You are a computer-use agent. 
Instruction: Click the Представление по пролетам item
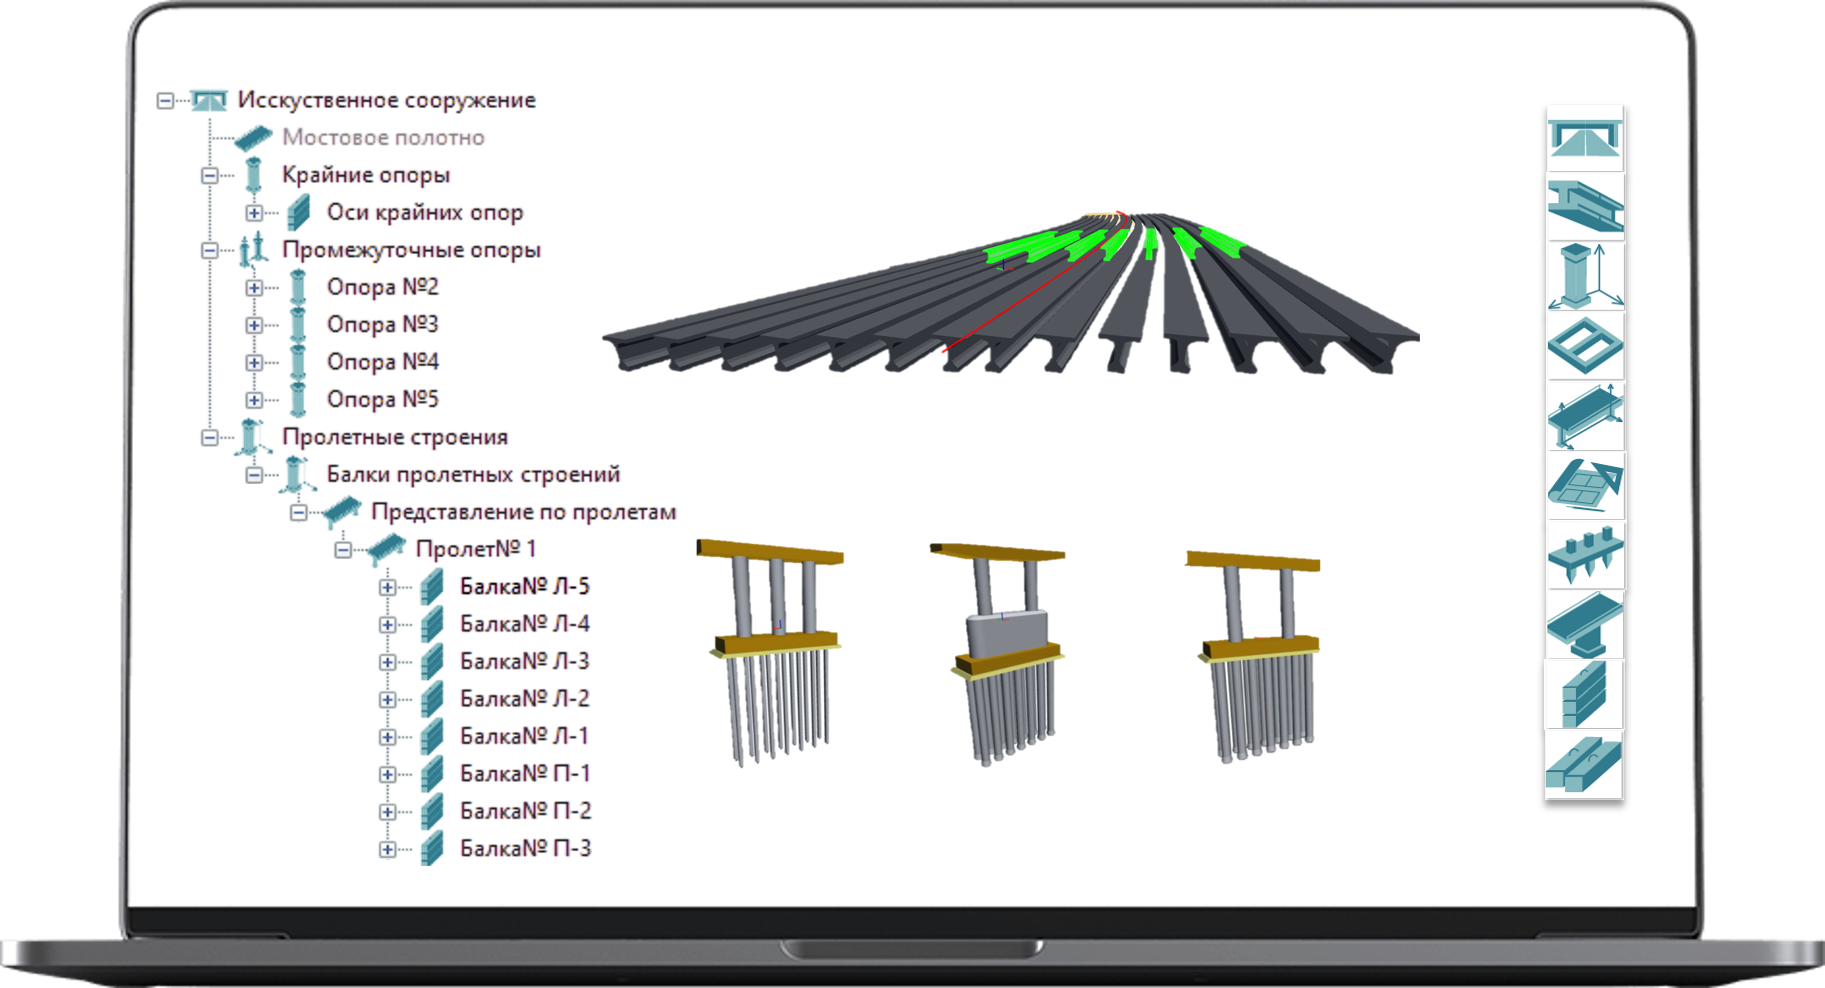tap(523, 512)
